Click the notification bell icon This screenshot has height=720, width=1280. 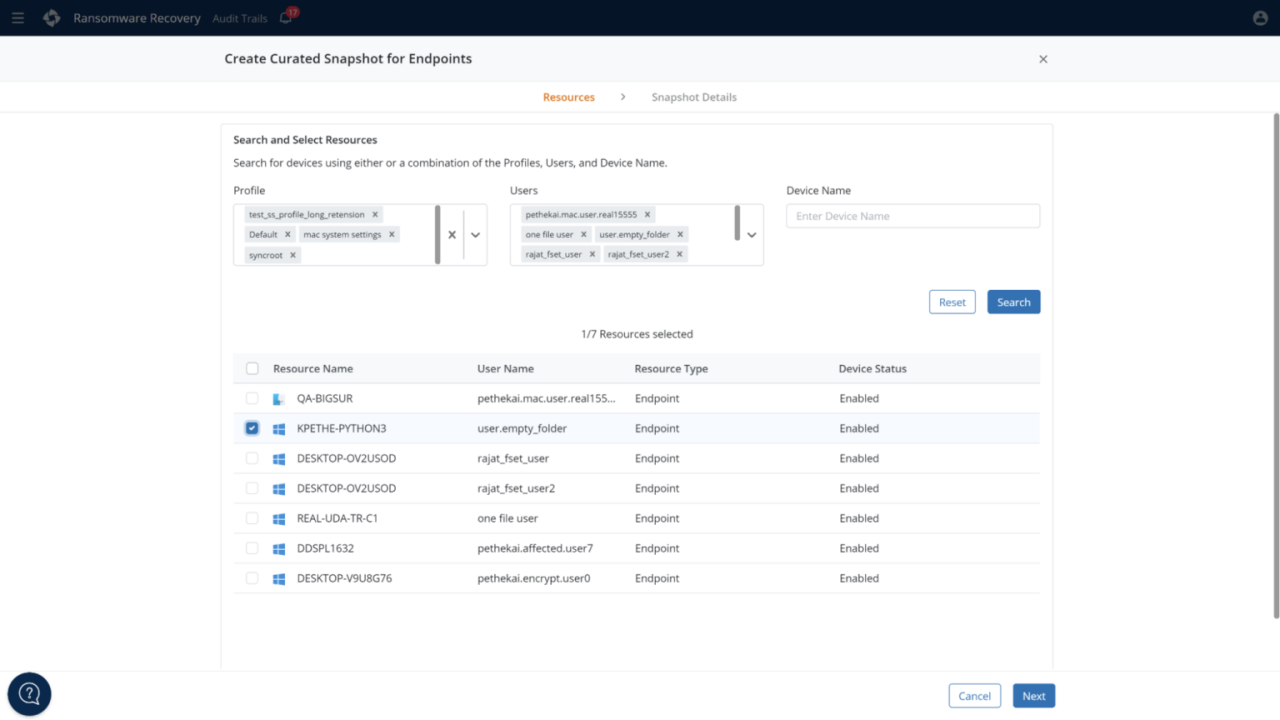click(287, 18)
